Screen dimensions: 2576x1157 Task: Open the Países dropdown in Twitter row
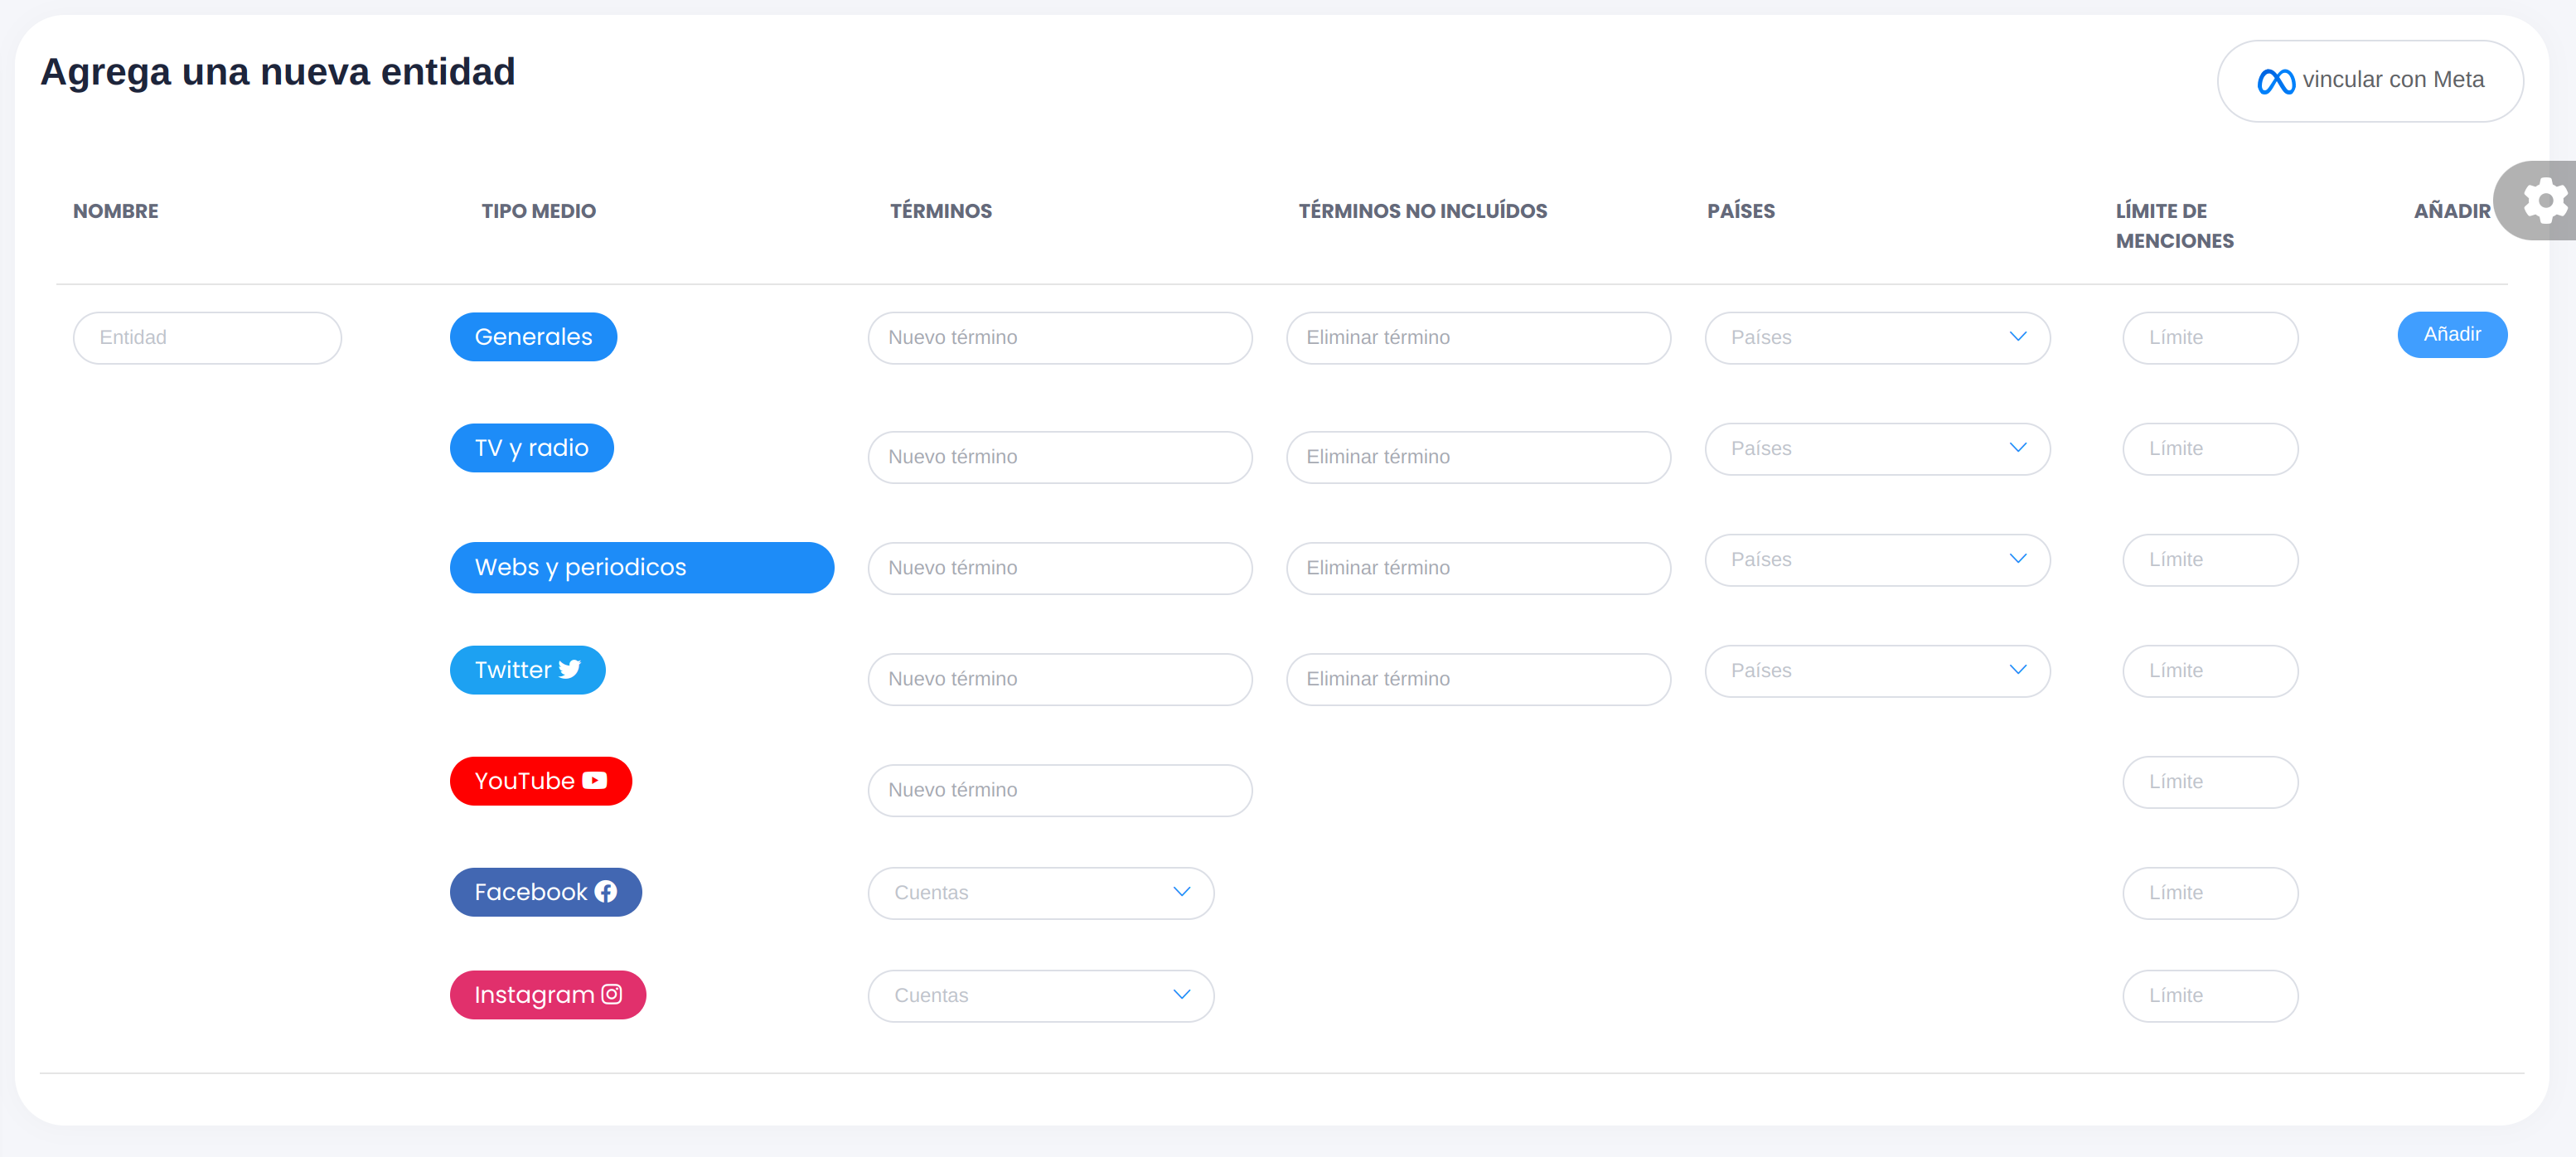click(1877, 671)
